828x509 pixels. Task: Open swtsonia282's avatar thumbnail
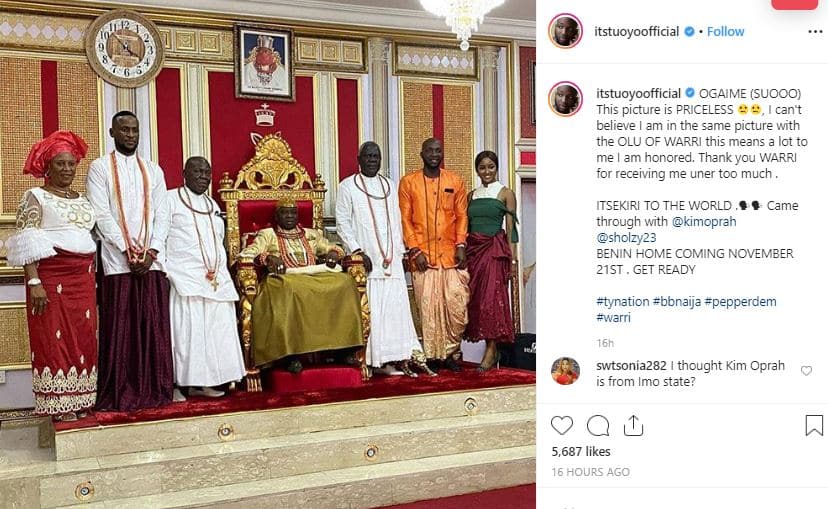click(x=566, y=371)
